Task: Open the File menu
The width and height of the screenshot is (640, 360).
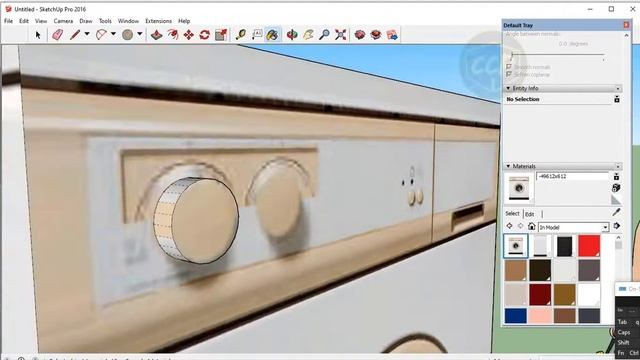Action: click(8, 21)
